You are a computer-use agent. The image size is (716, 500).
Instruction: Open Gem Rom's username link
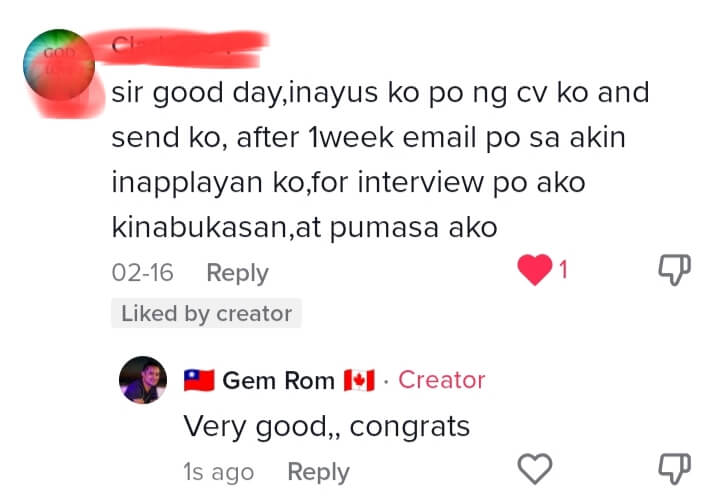279,380
